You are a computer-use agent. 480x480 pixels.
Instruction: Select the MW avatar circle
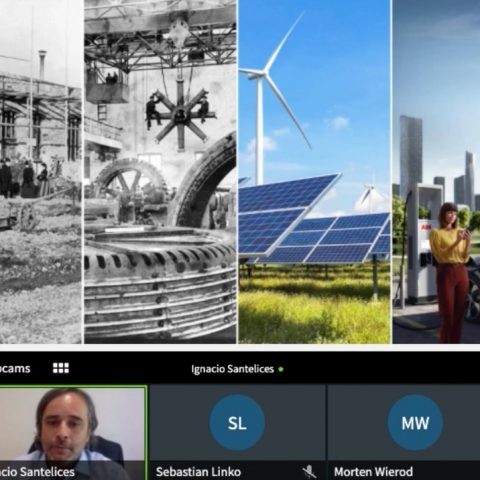(x=415, y=423)
